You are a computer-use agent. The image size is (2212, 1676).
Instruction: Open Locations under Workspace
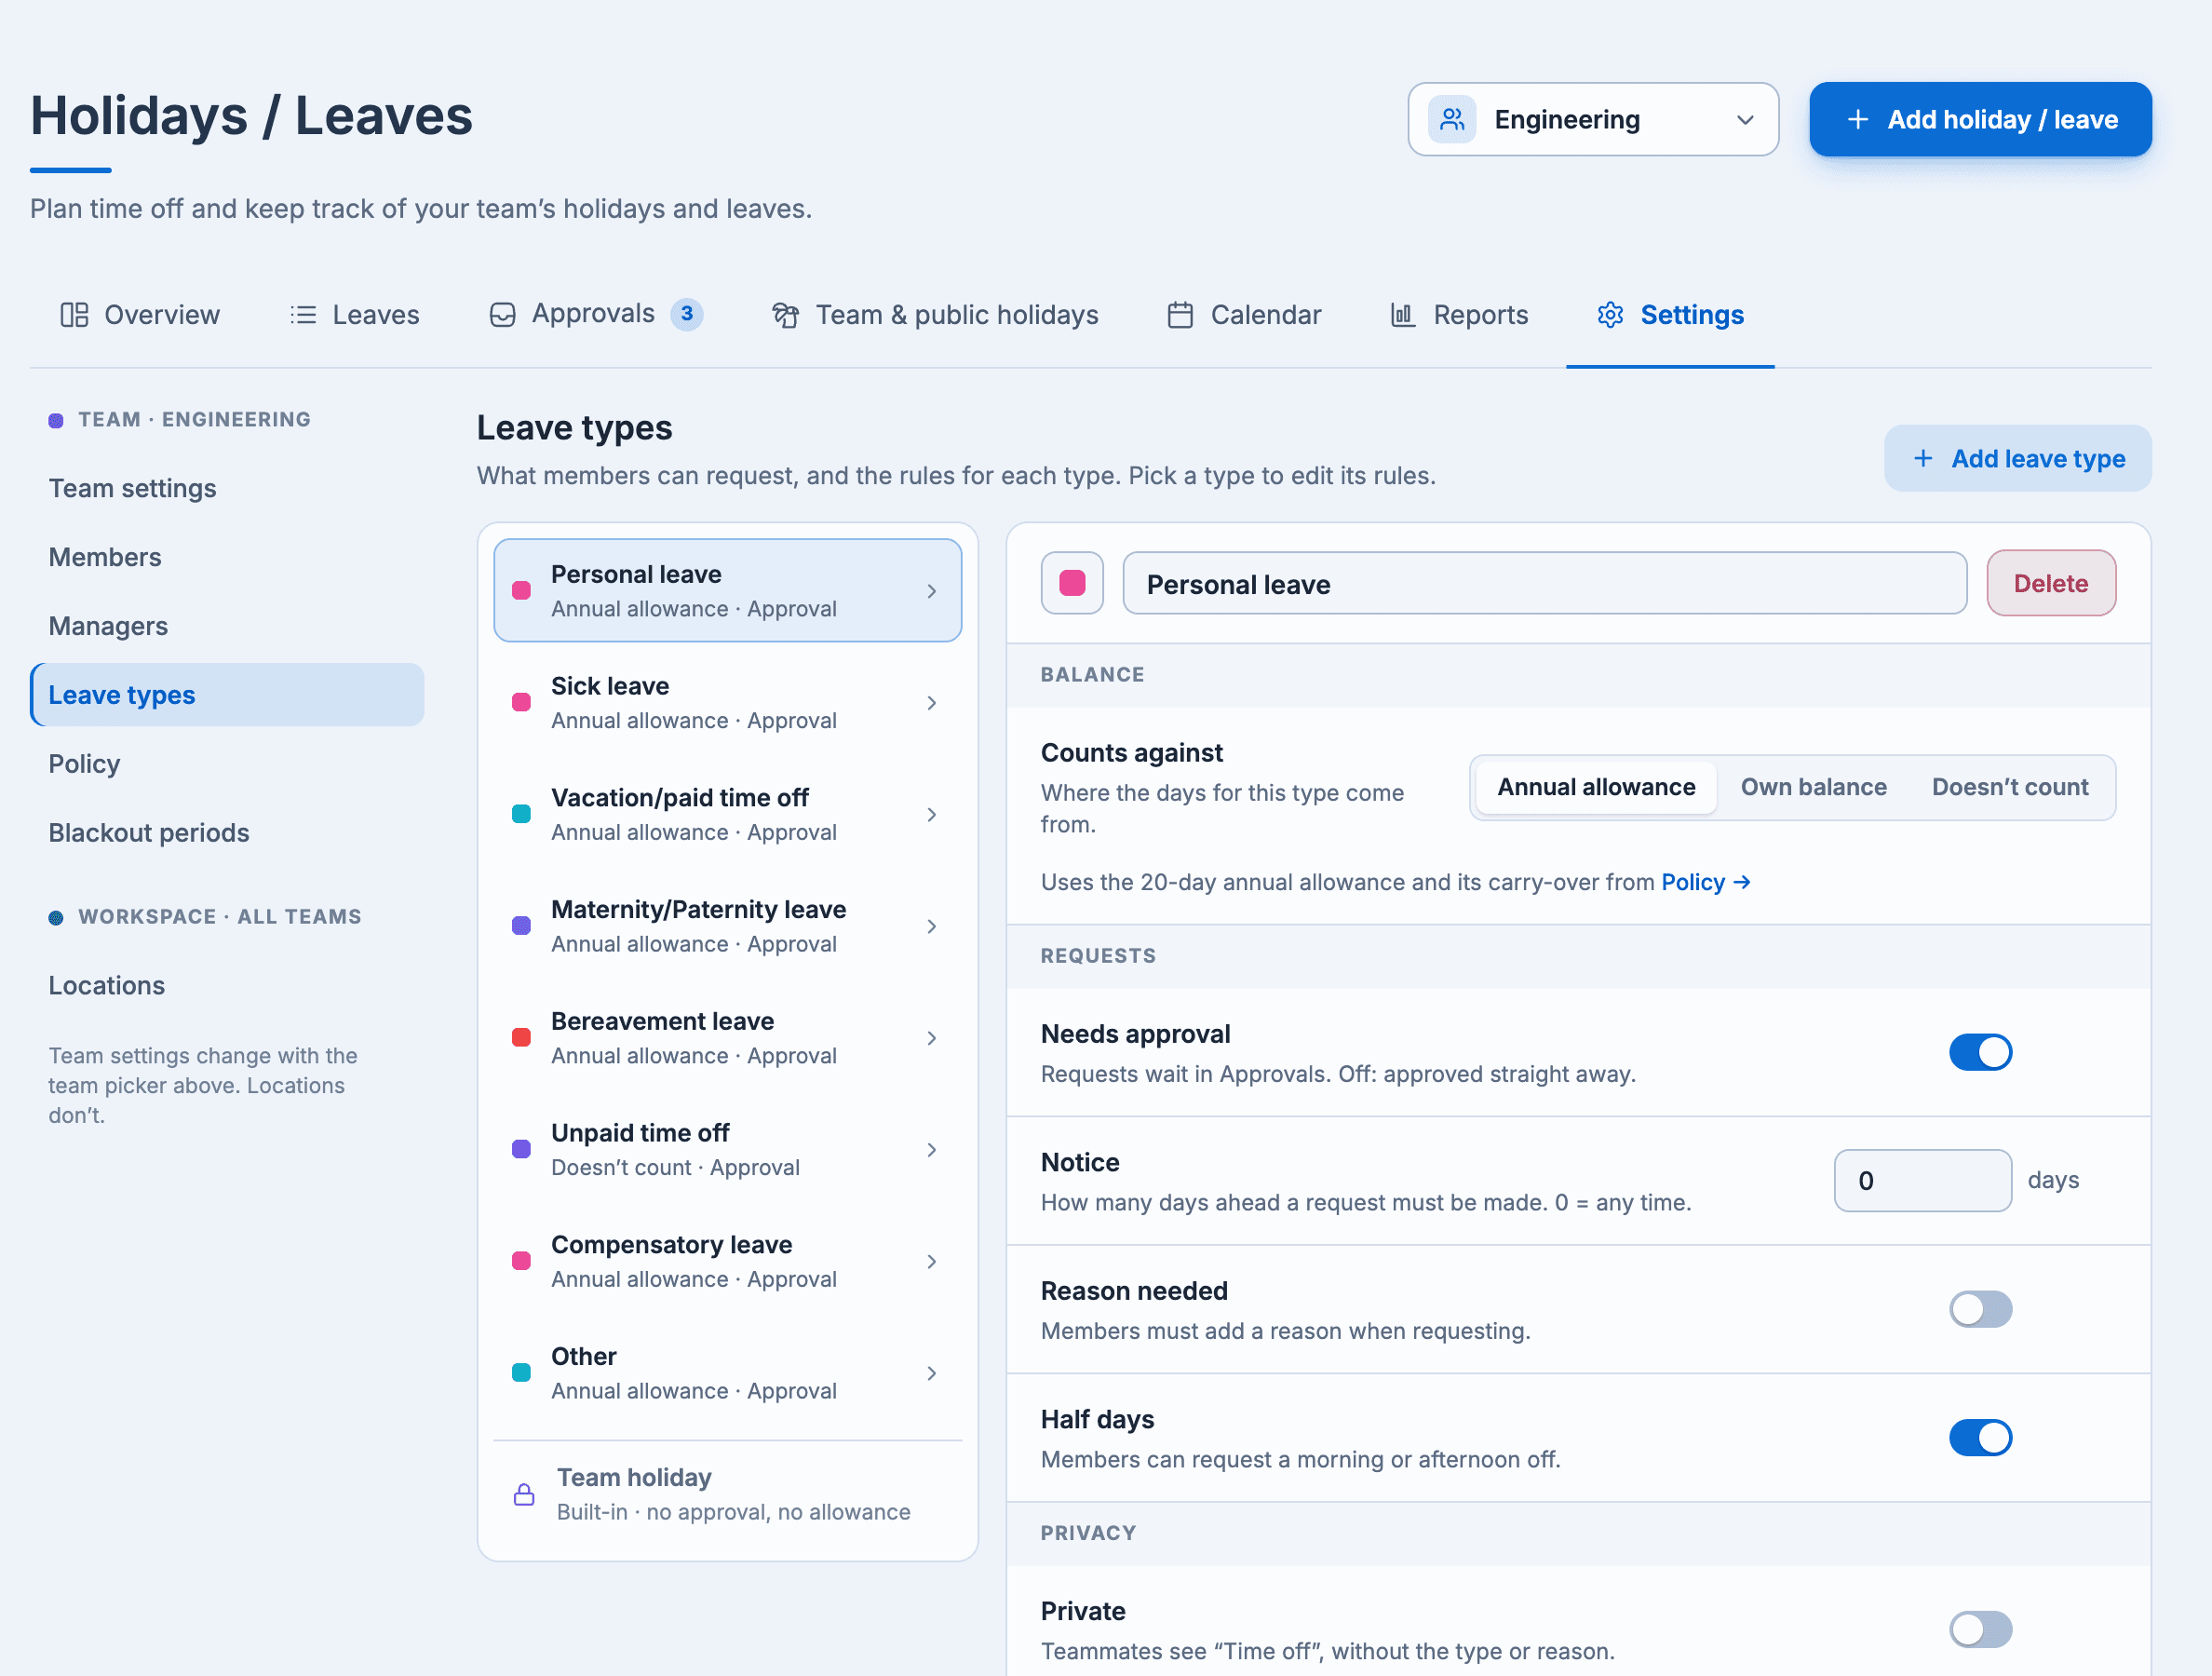(227, 985)
